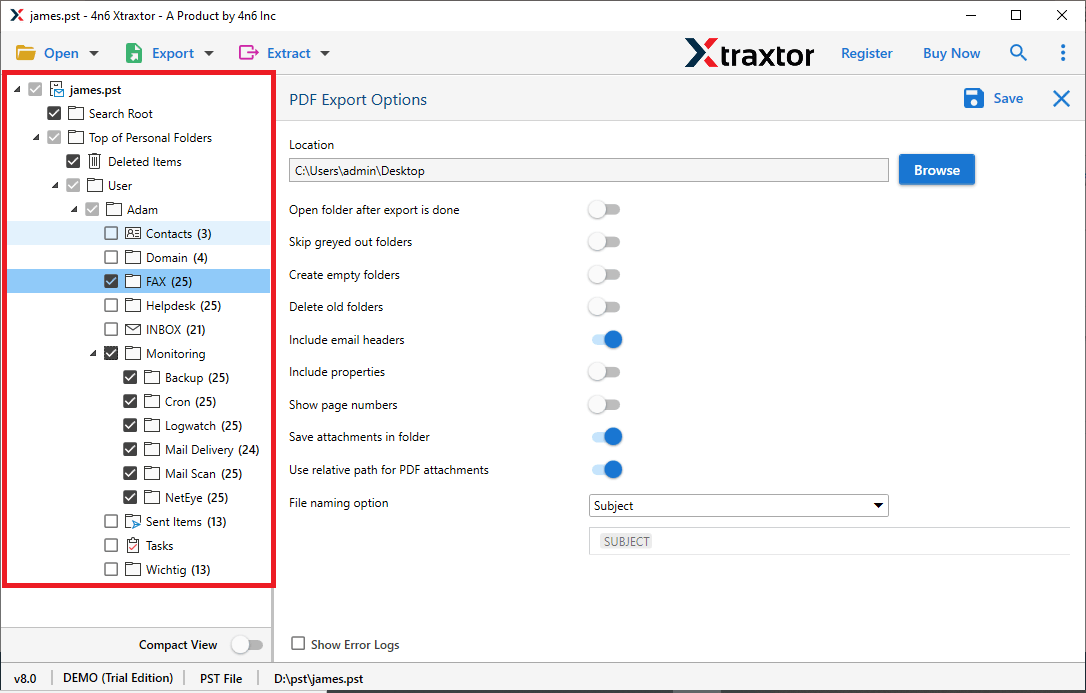Select the Sent Items folder icon
The width and height of the screenshot is (1086, 693).
click(133, 522)
